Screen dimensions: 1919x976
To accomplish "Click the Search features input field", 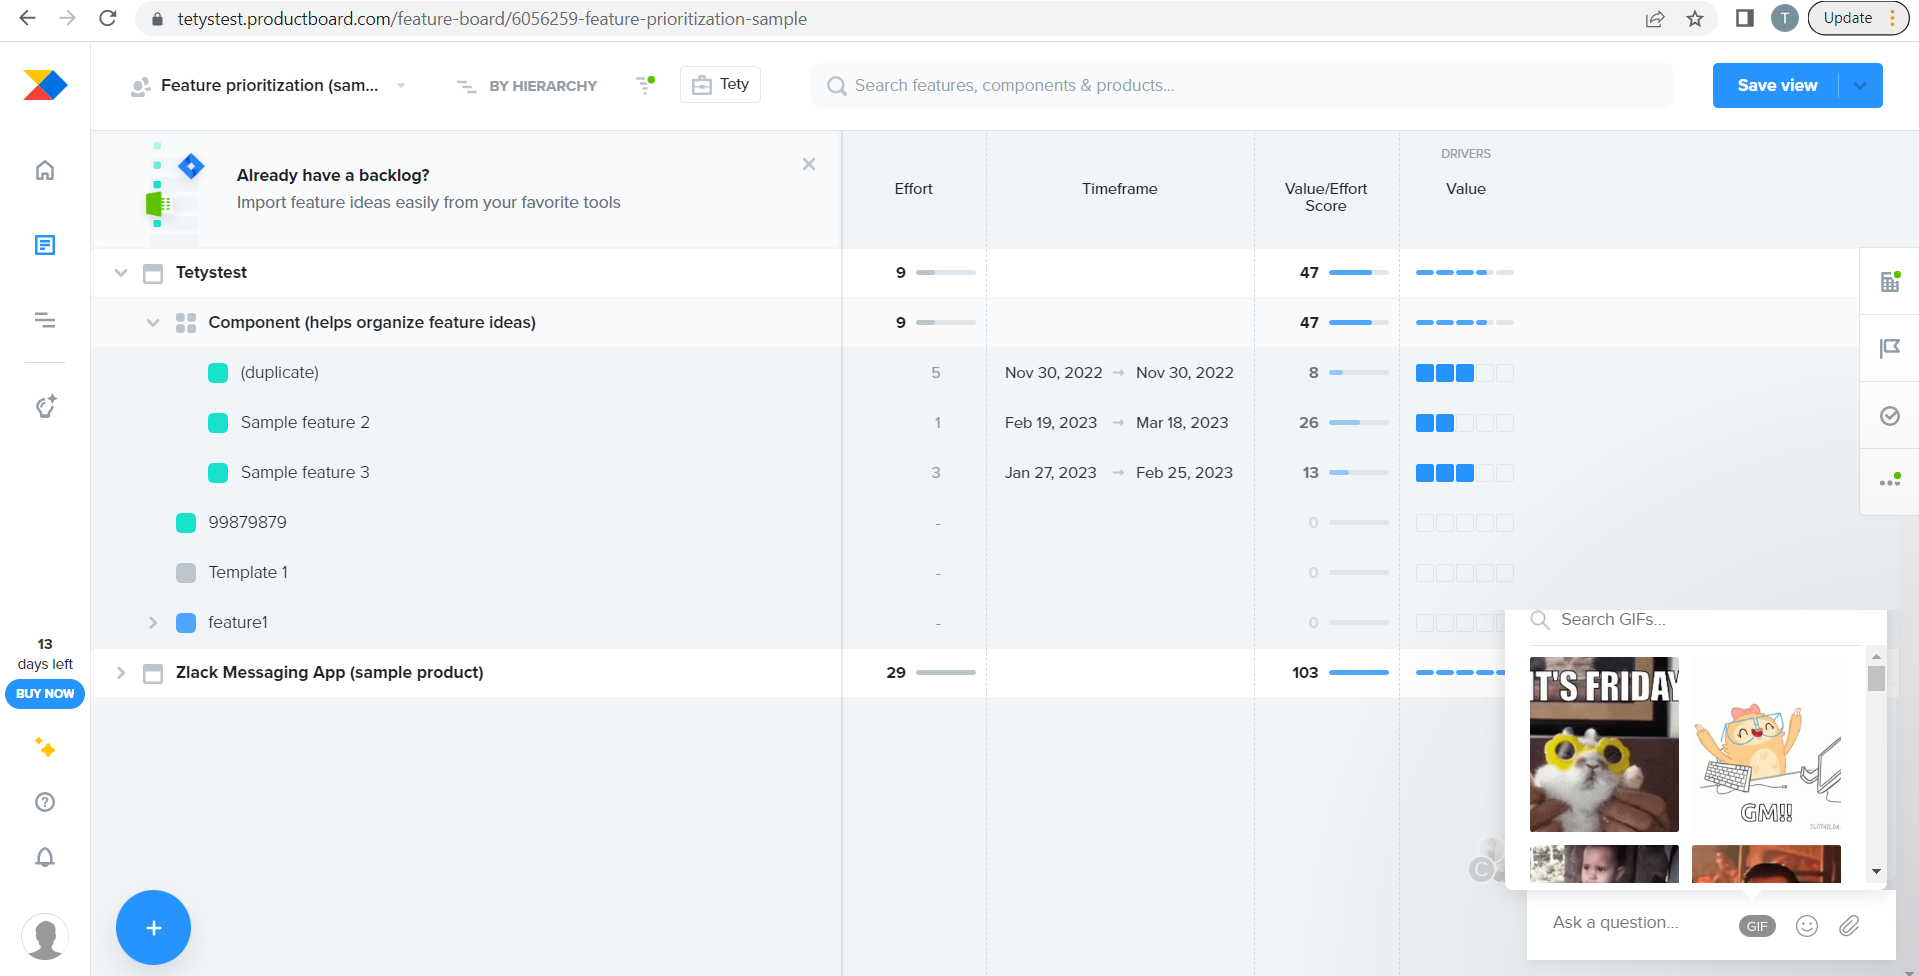I will [x=1242, y=86].
